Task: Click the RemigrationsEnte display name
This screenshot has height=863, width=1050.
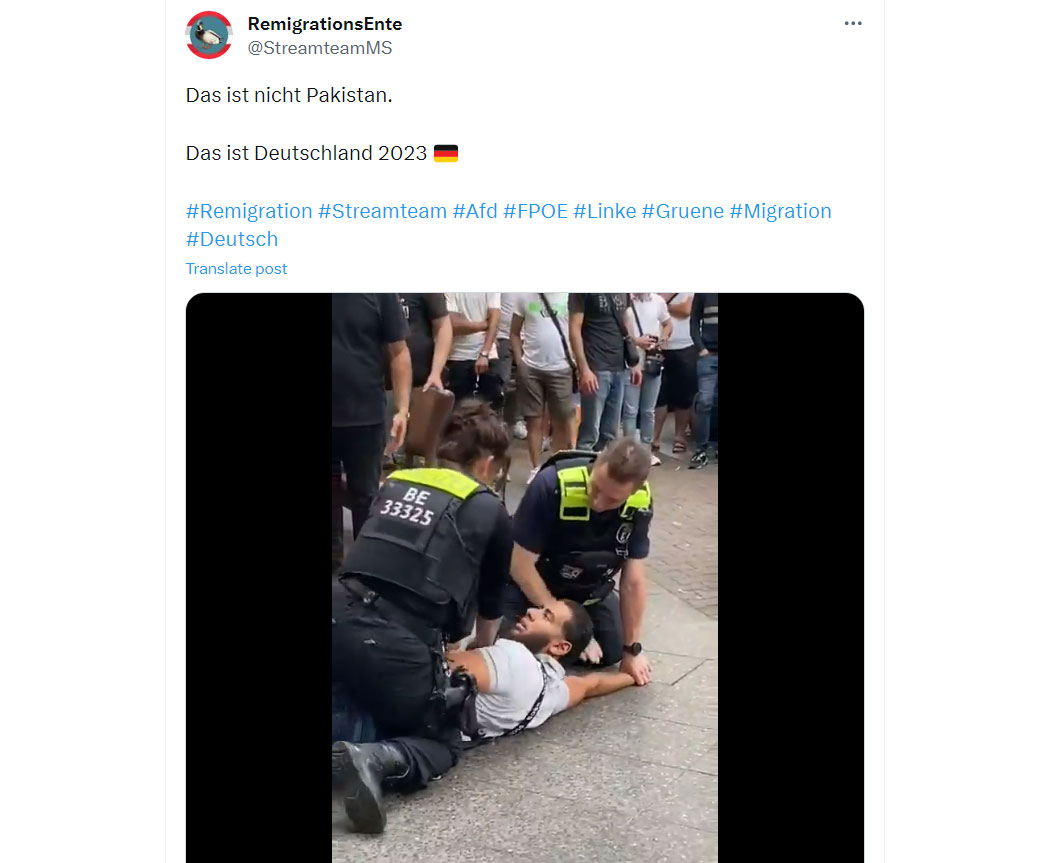Action: (x=325, y=24)
